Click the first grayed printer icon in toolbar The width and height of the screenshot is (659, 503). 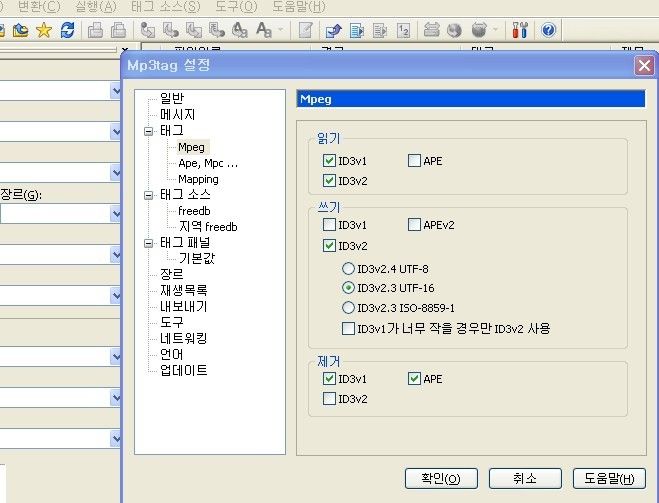[x=95, y=30]
